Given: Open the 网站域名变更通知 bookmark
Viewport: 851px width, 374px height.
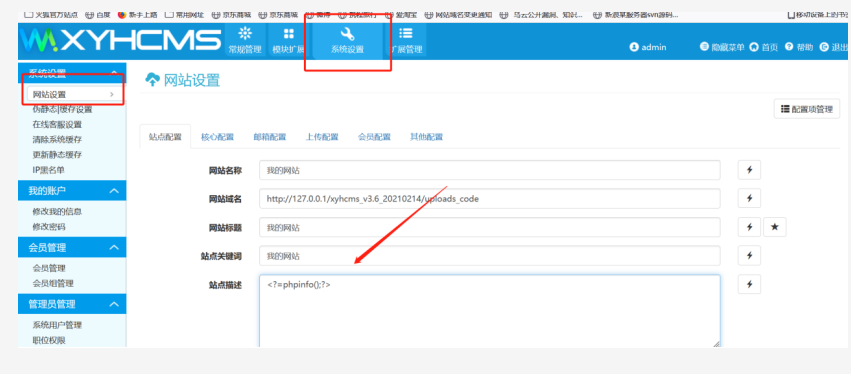Looking at the screenshot, I should [x=458, y=15].
